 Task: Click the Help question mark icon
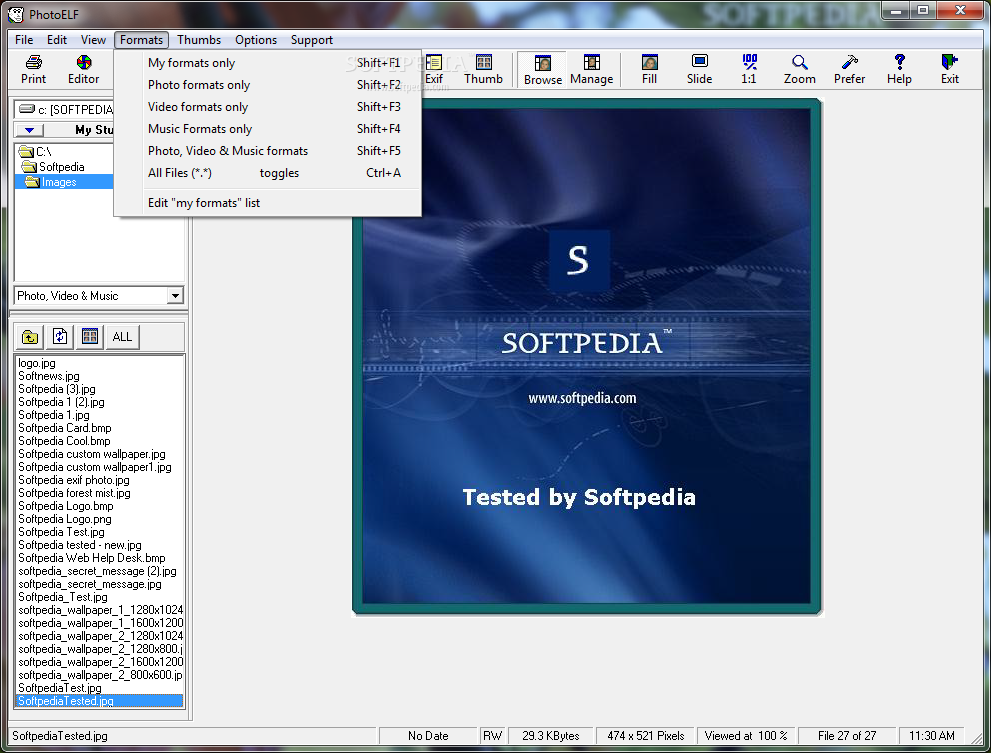click(899, 69)
